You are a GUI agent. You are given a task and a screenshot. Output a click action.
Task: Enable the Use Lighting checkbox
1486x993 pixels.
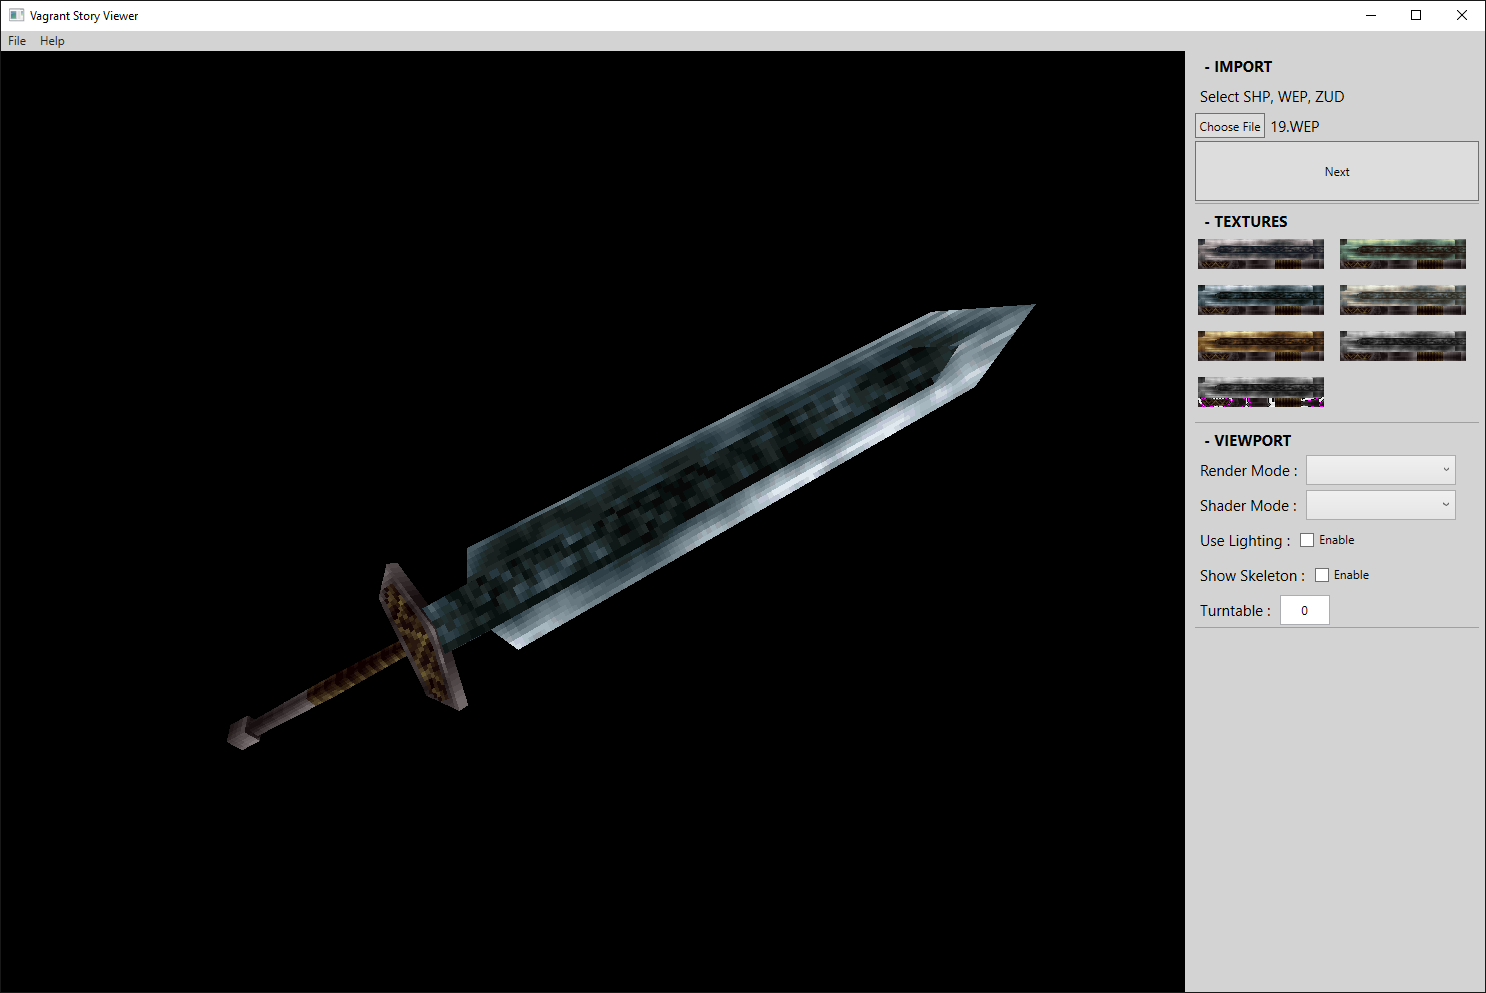click(x=1307, y=540)
